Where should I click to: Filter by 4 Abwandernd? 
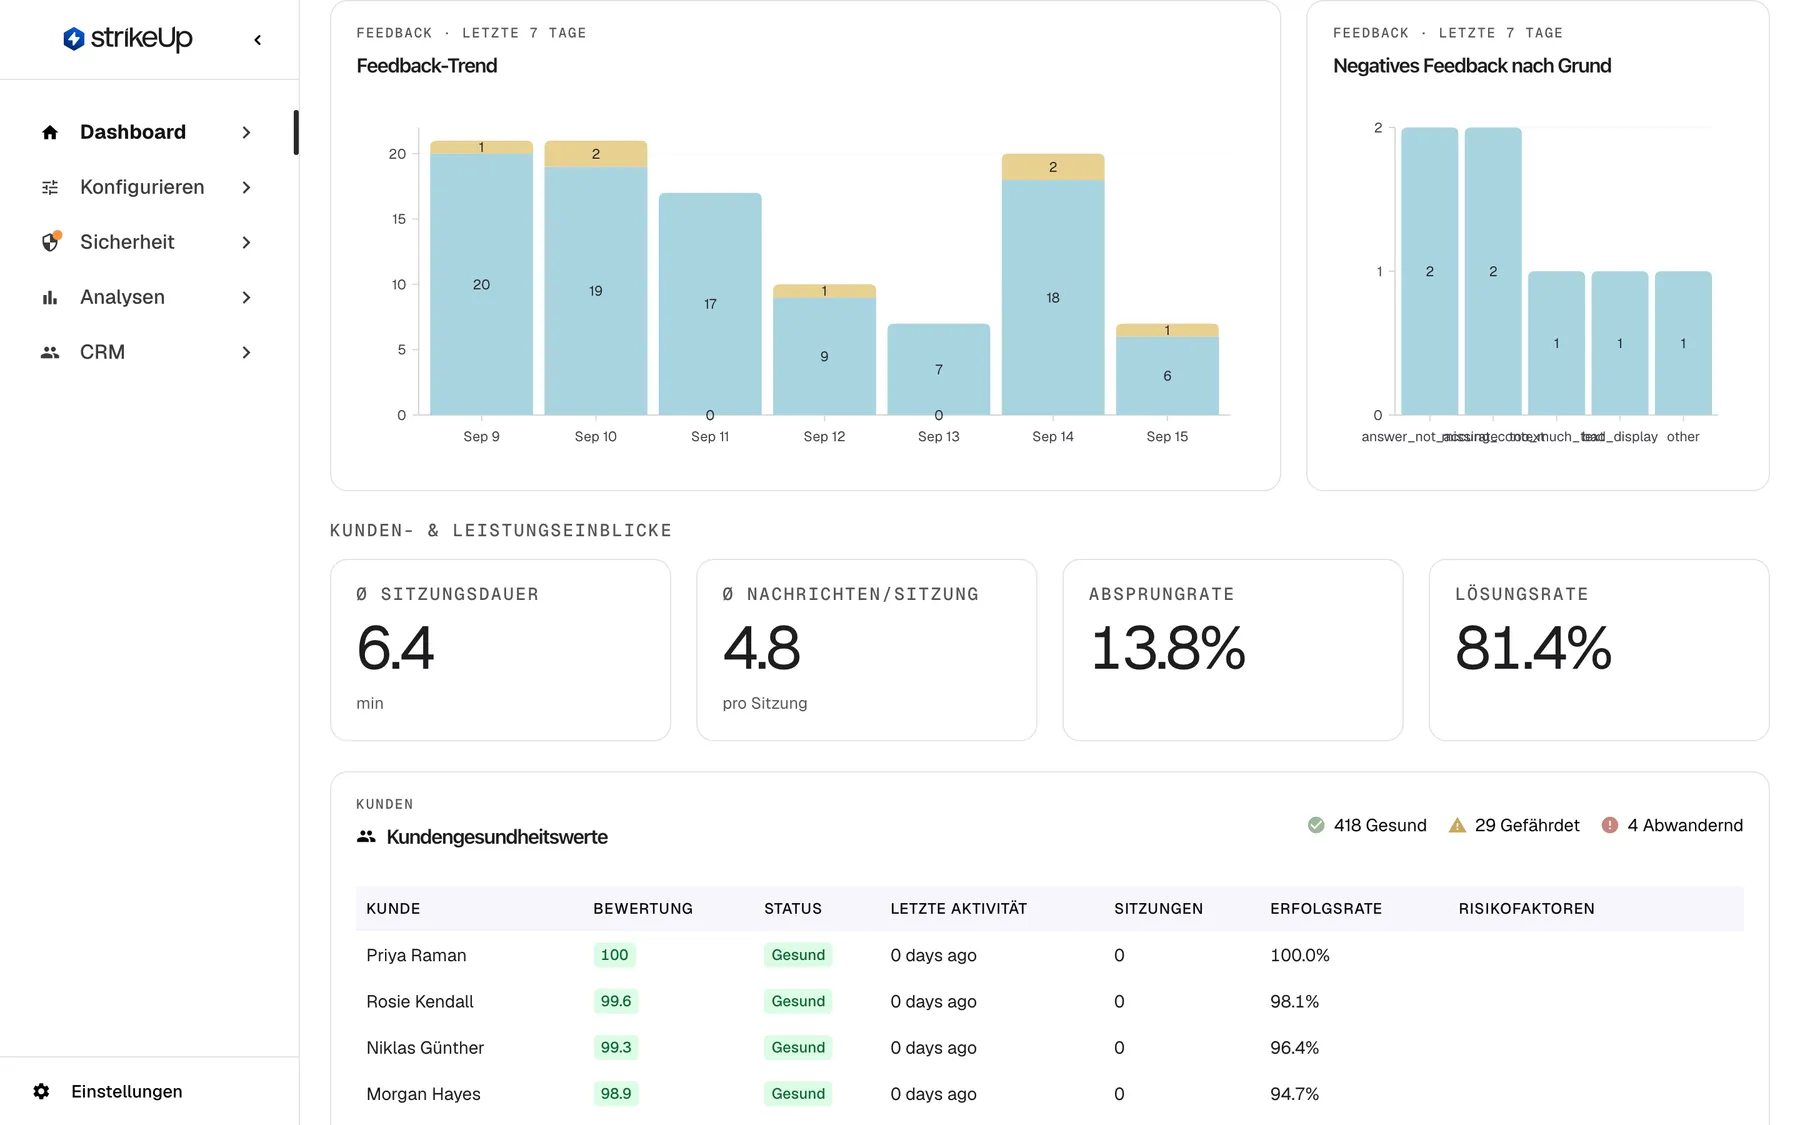pos(1672,825)
